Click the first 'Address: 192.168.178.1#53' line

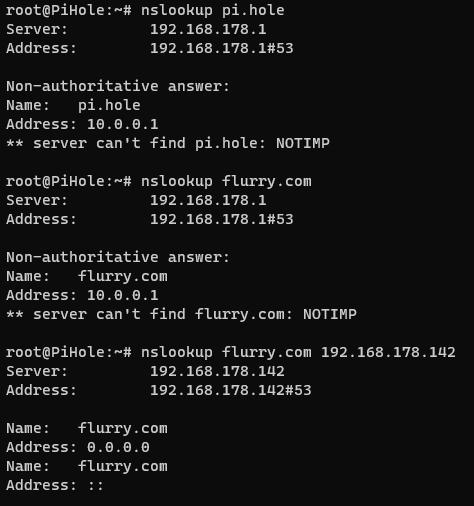tap(150, 48)
